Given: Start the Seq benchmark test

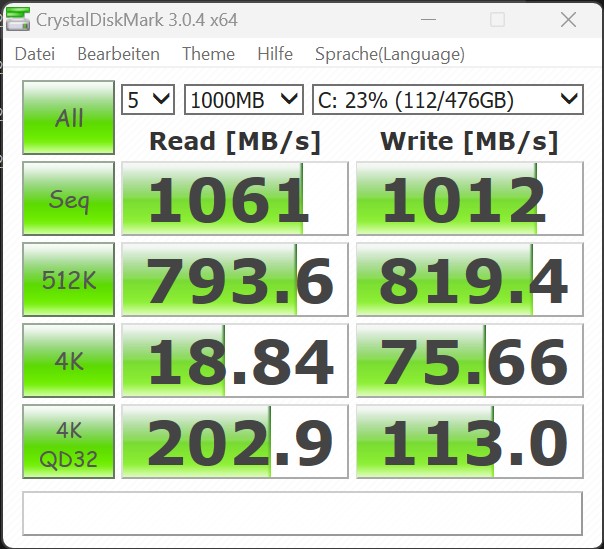Looking at the screenshot, I should [x=69, y=198].
